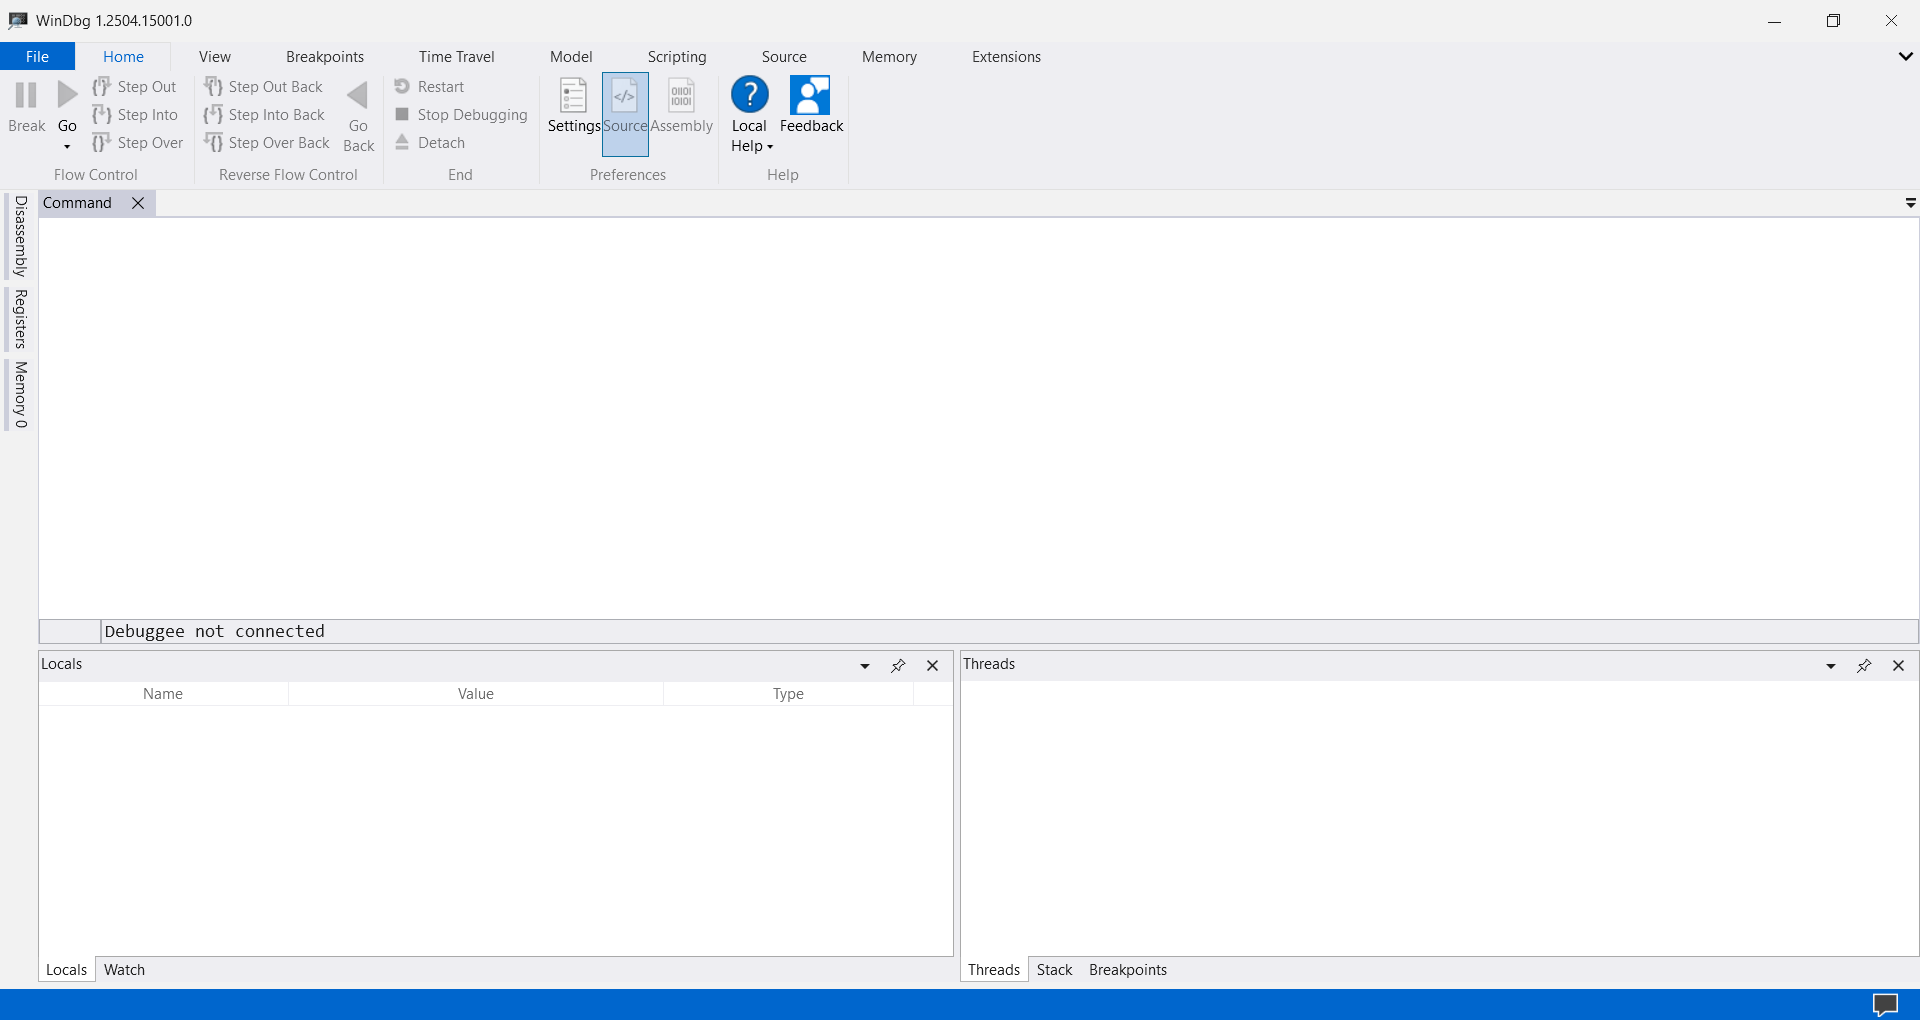This screenshot has width=1920, height=1020.
Task: Close the Locals panel
Action: (x=932, y=666)
